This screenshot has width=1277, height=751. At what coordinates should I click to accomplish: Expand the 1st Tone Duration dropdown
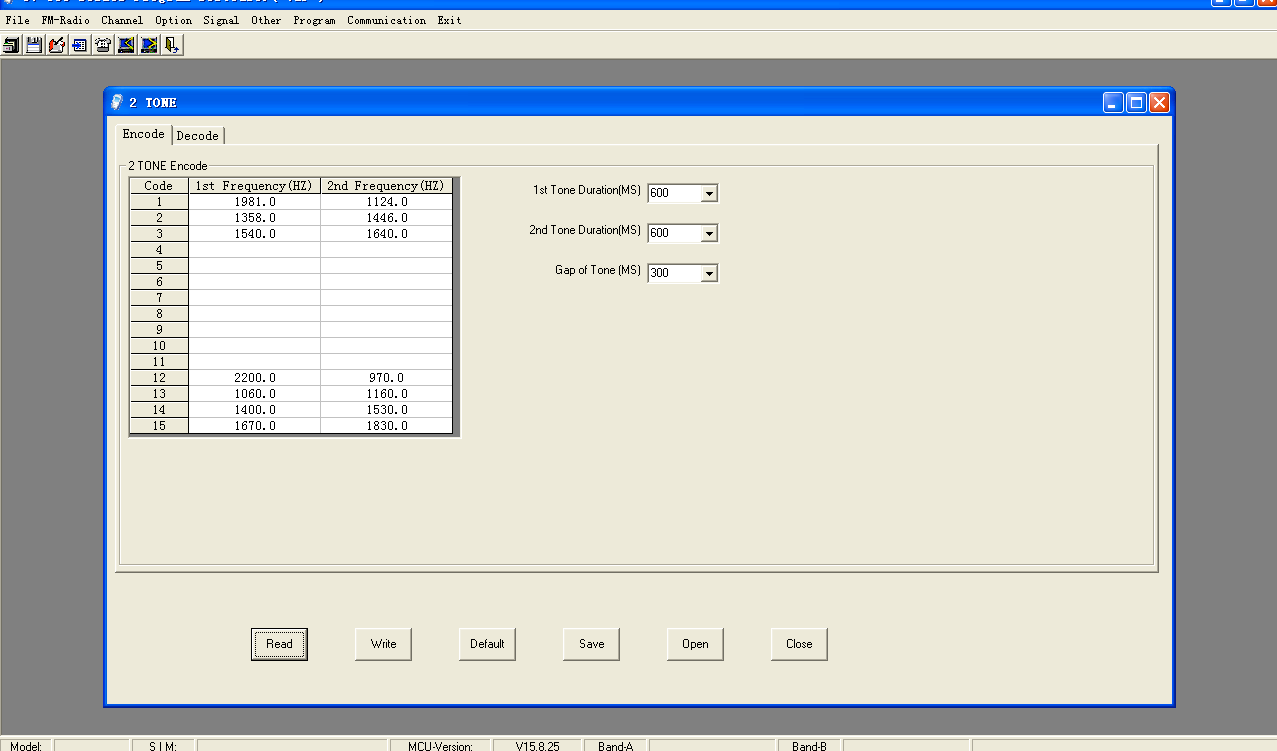coord(709,193)
